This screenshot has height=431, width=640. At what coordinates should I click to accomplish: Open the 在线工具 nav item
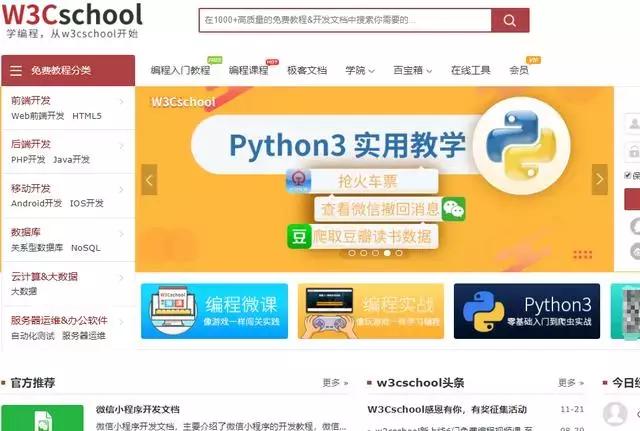click(471, 71)
